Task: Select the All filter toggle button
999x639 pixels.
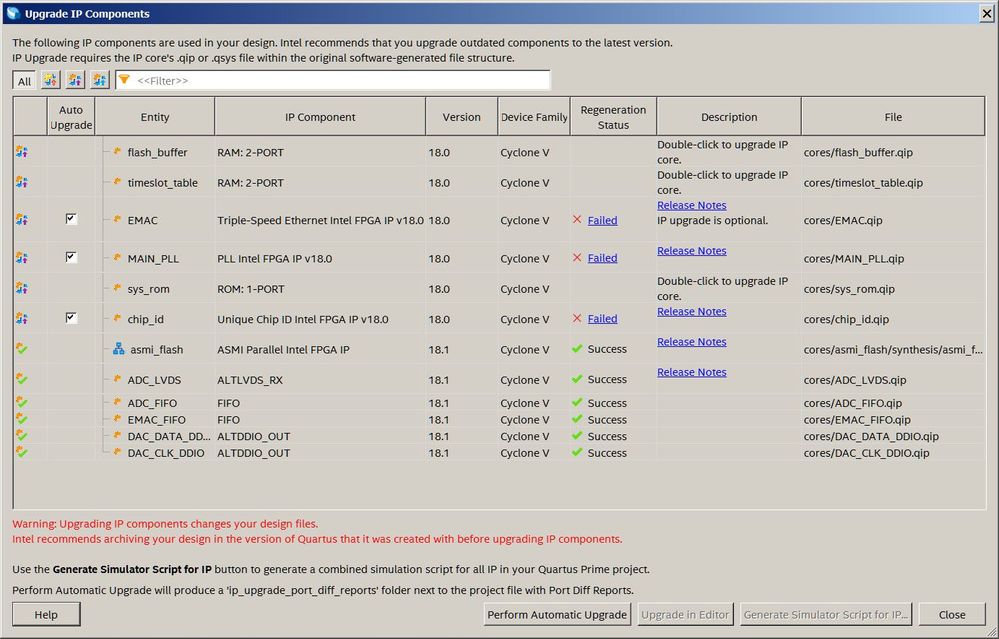Action: pyautogui.click(x=24, y=81)
